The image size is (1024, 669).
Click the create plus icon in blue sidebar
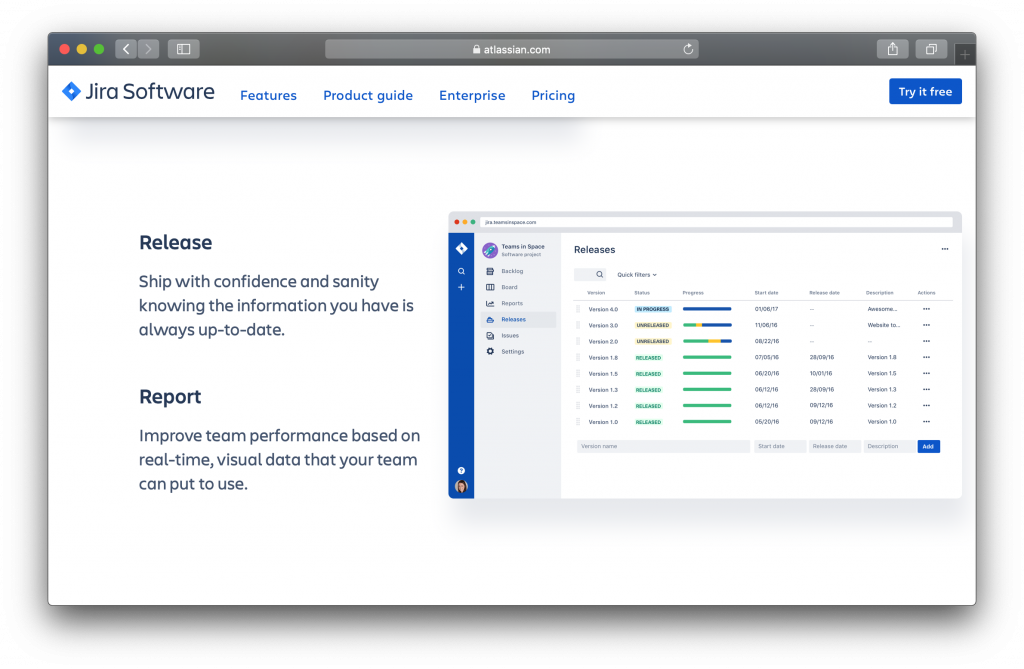point(461,287)
